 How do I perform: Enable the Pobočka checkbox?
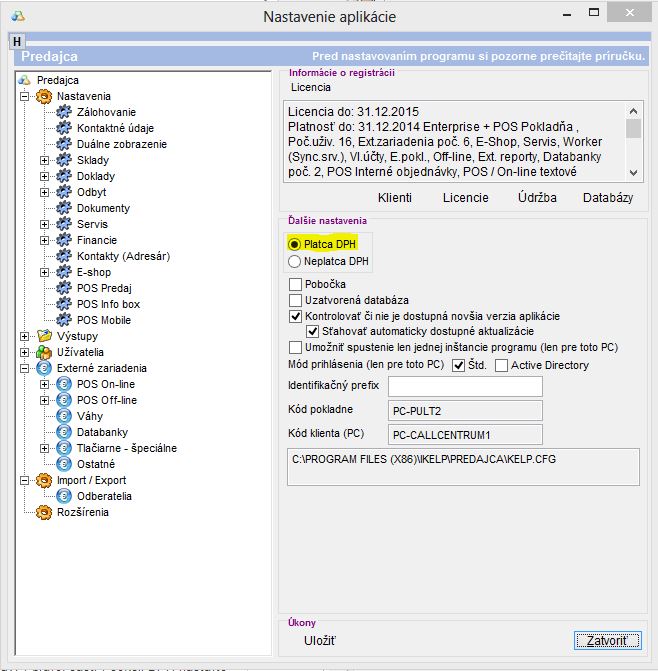[x=295, y=284]
